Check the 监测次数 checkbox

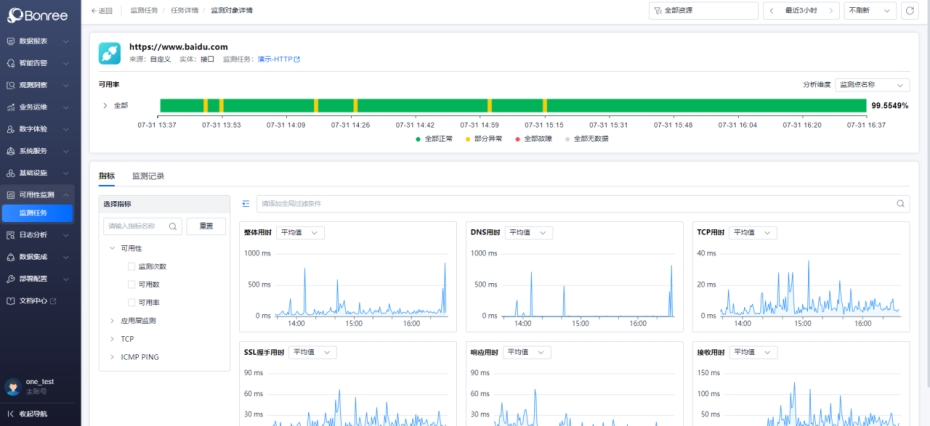pos(131,267)
